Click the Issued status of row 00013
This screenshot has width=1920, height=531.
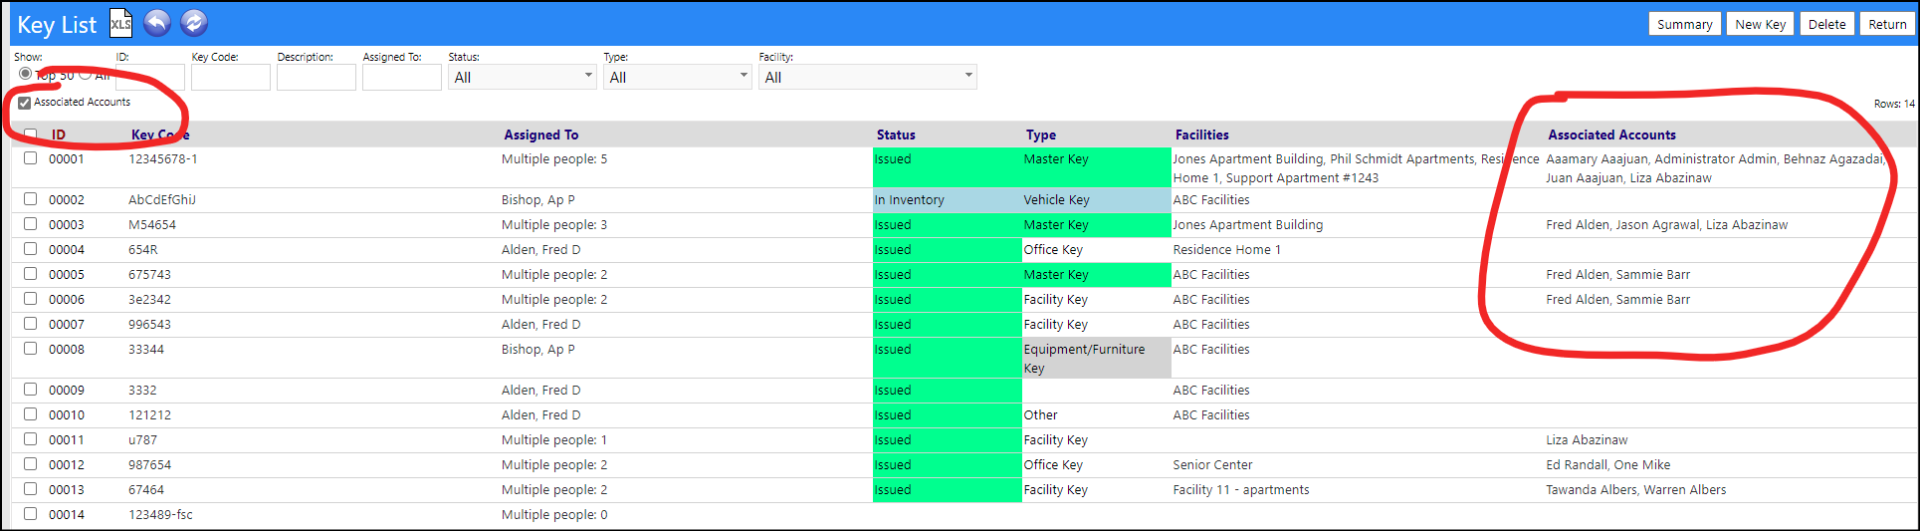coord(947,490)
